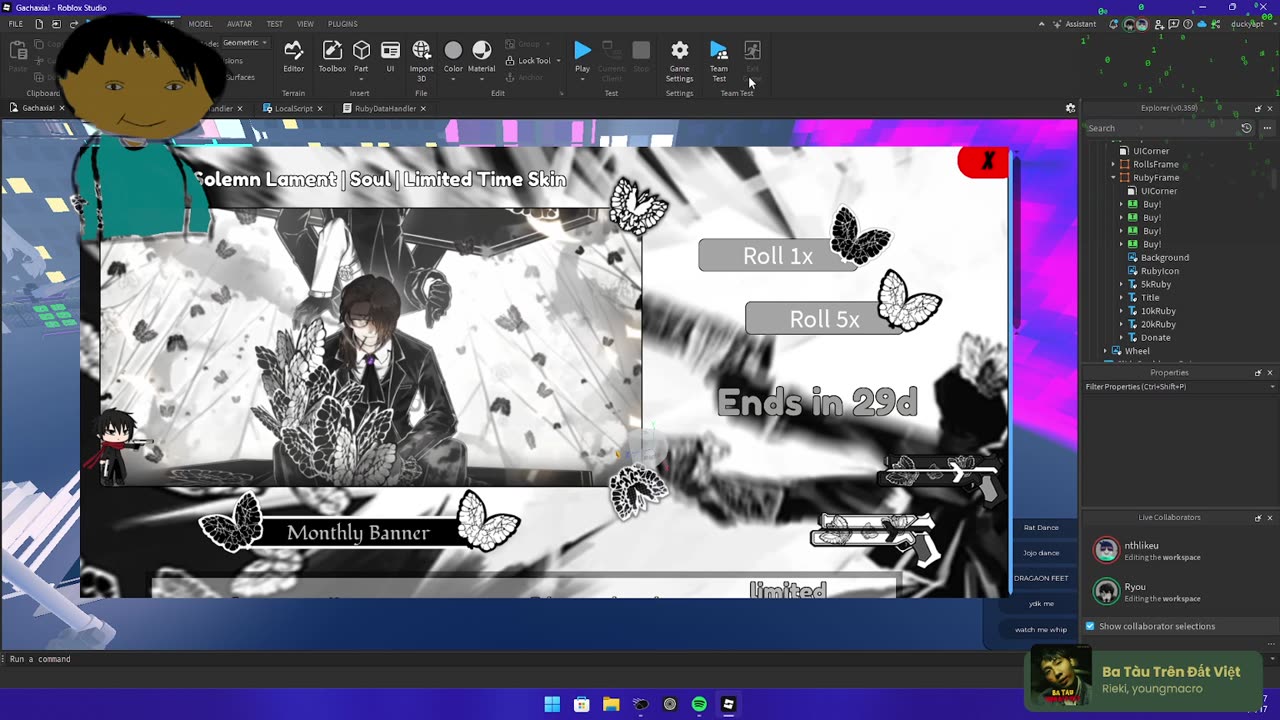
Task: Click the DRAGAON FEET emote button
Action: (x=1041, y=578)
